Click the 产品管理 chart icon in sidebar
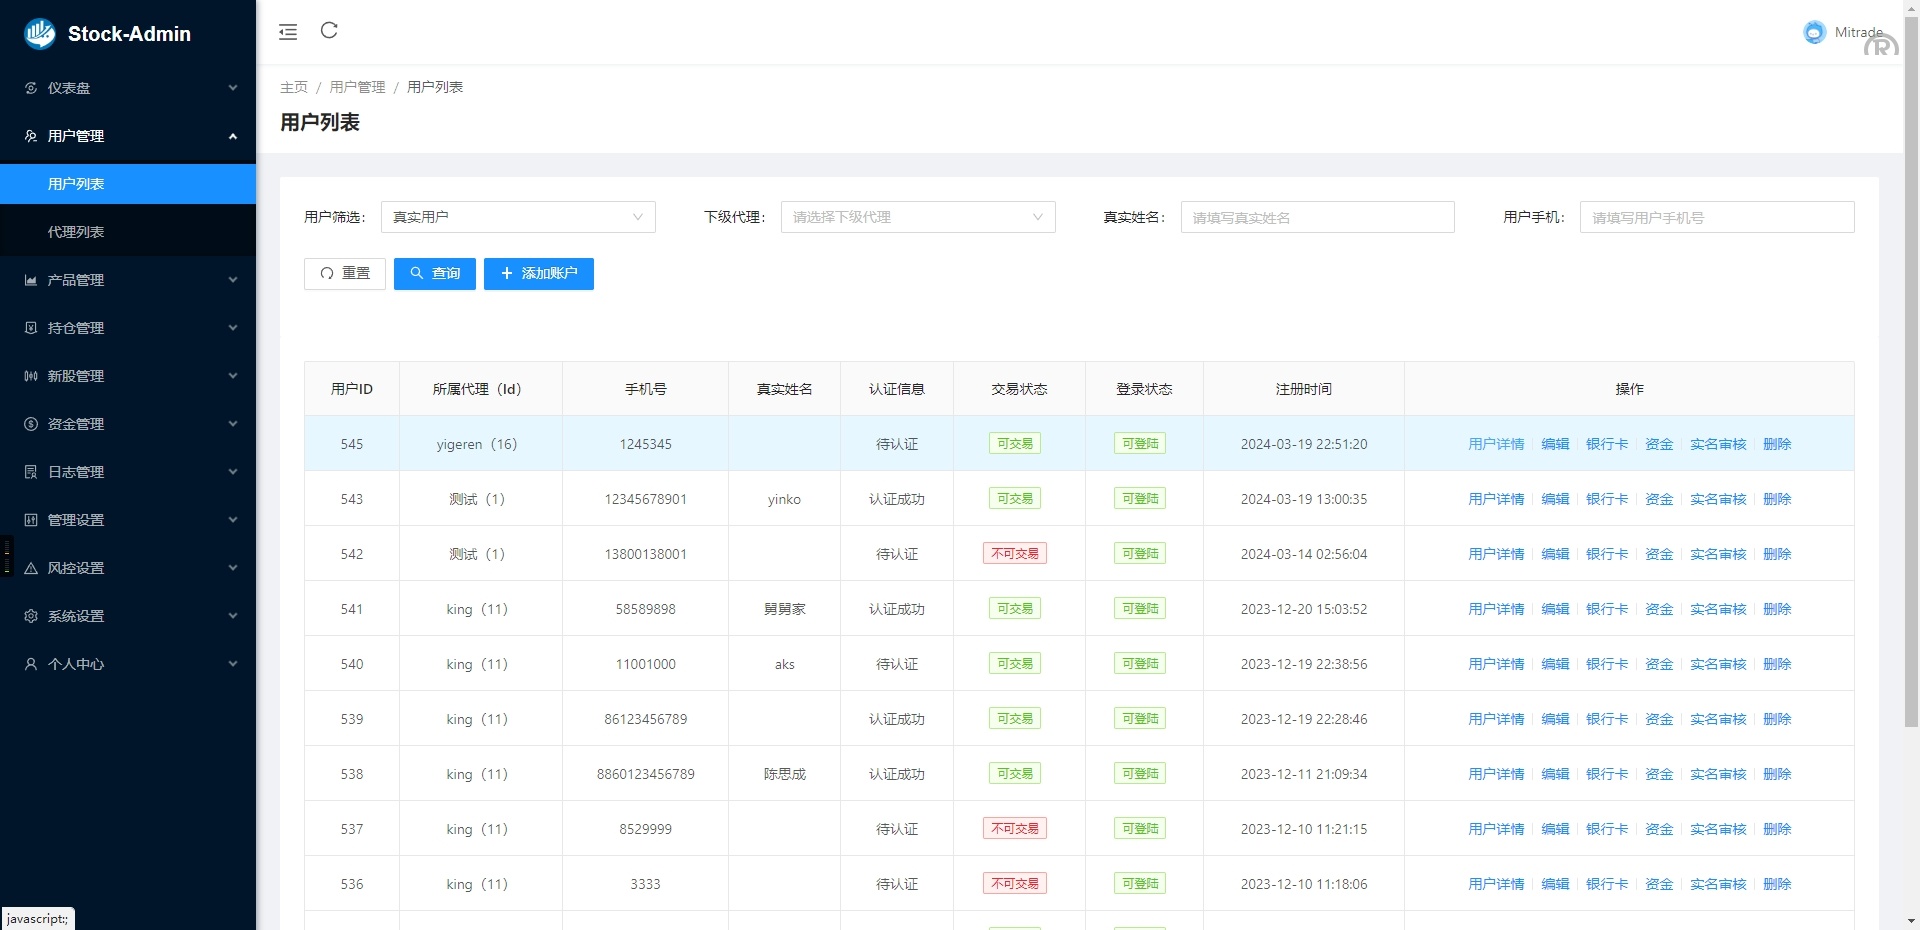The height and width of the screenshot is (930, 1920). (x=31, y=280)
